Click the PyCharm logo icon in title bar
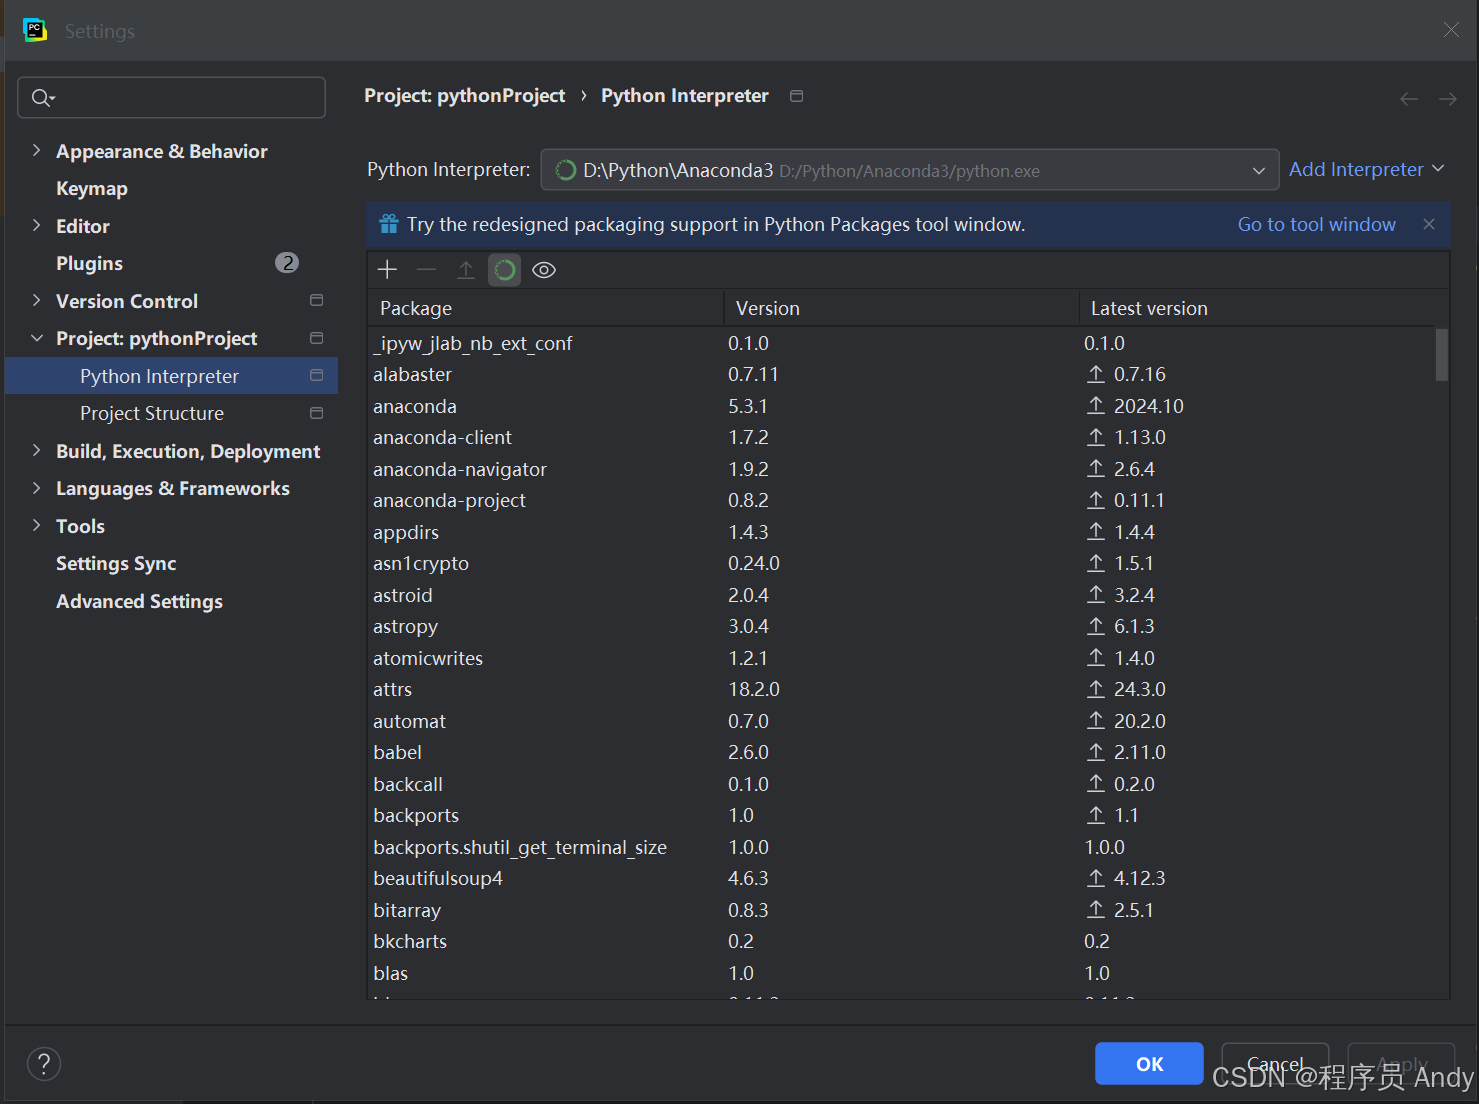The width and height of the screenshot is (1479, 1104). (x=35, y=30)
